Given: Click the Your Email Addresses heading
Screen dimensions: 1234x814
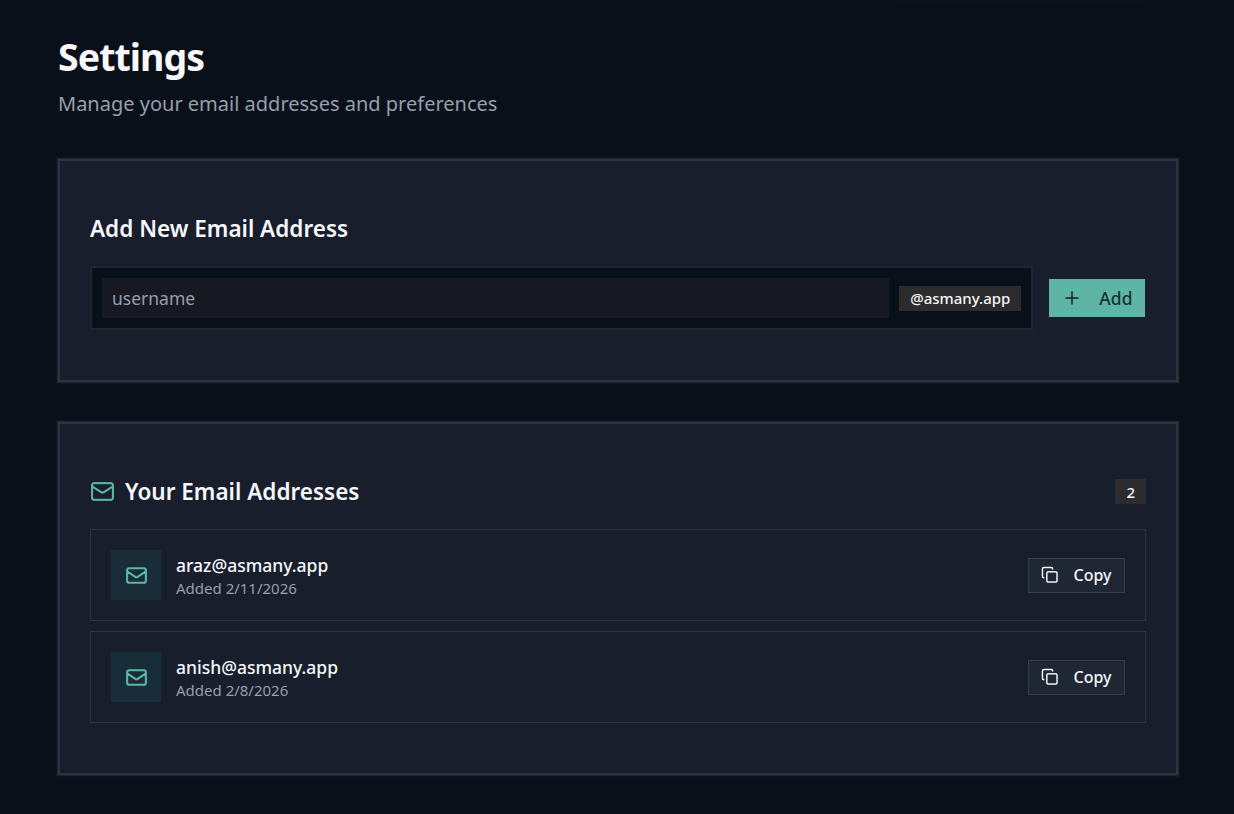Looking at the screenshot, I should [241, 491].
